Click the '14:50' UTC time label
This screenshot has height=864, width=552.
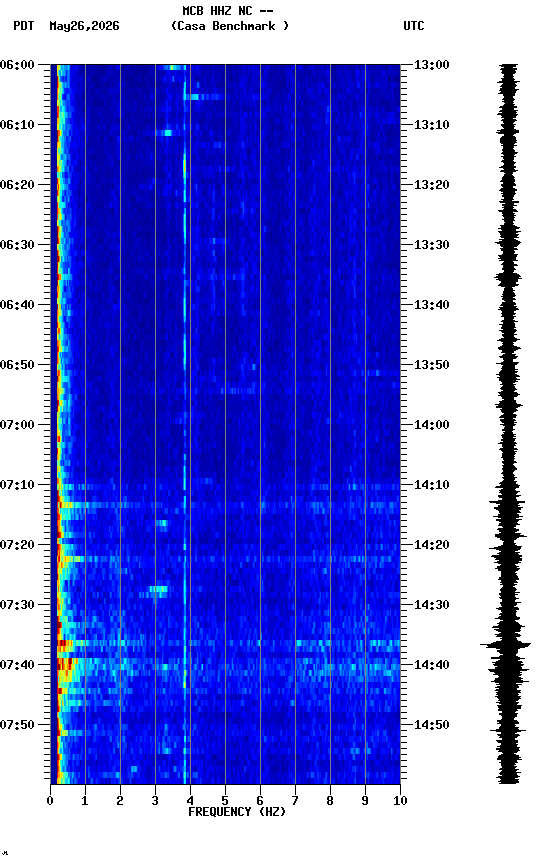432,725
